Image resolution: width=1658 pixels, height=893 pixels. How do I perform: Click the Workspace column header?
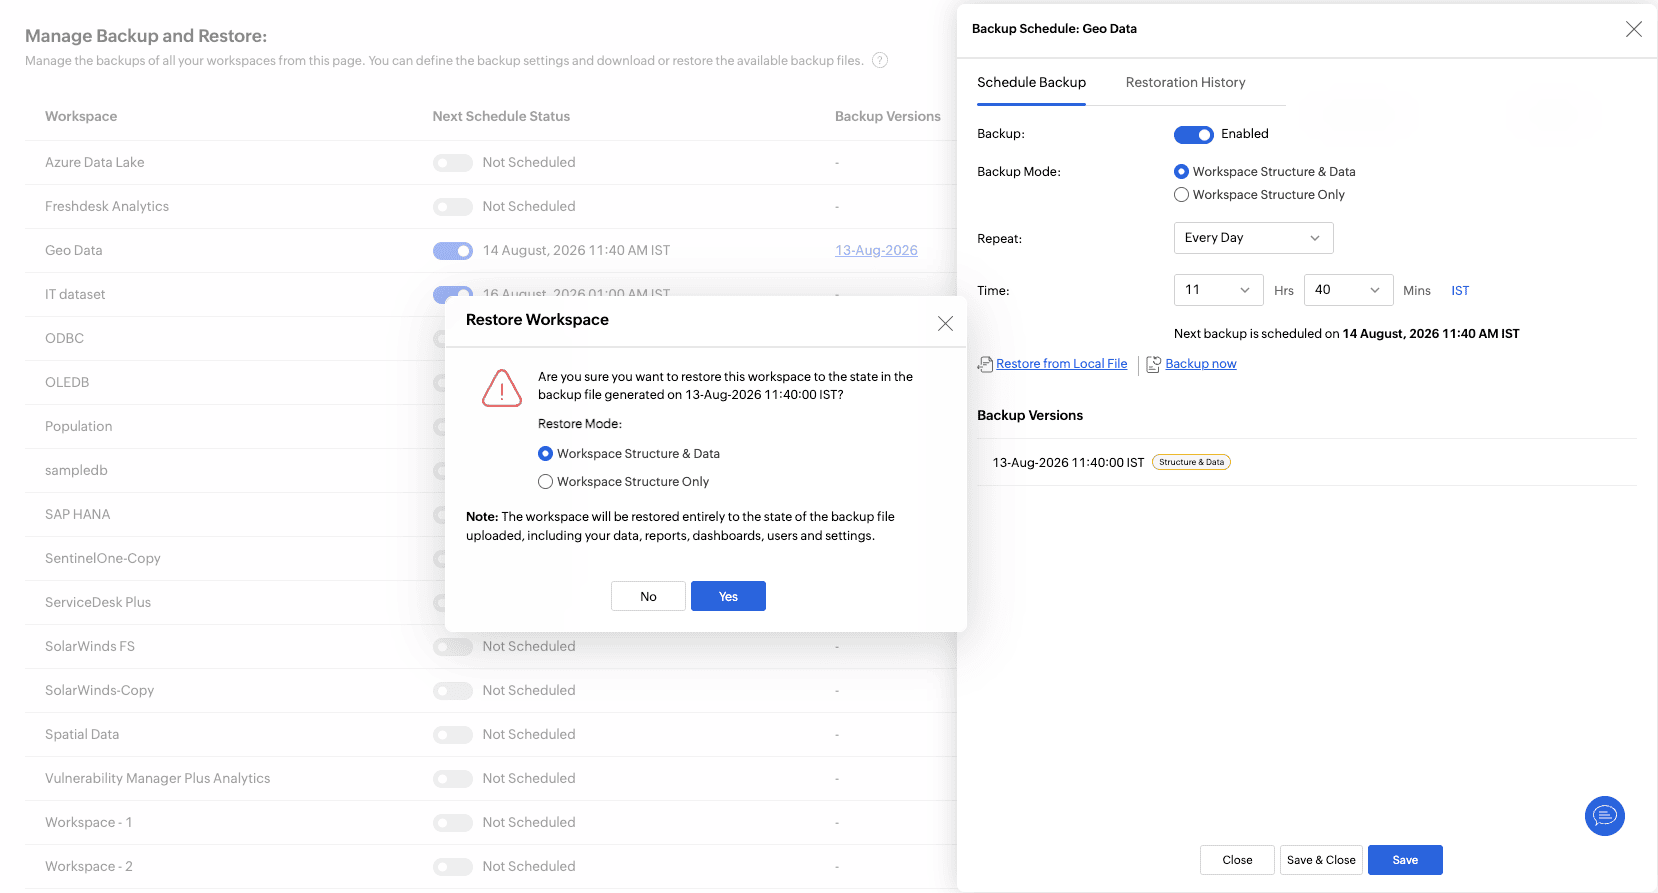tap(81, 116)
